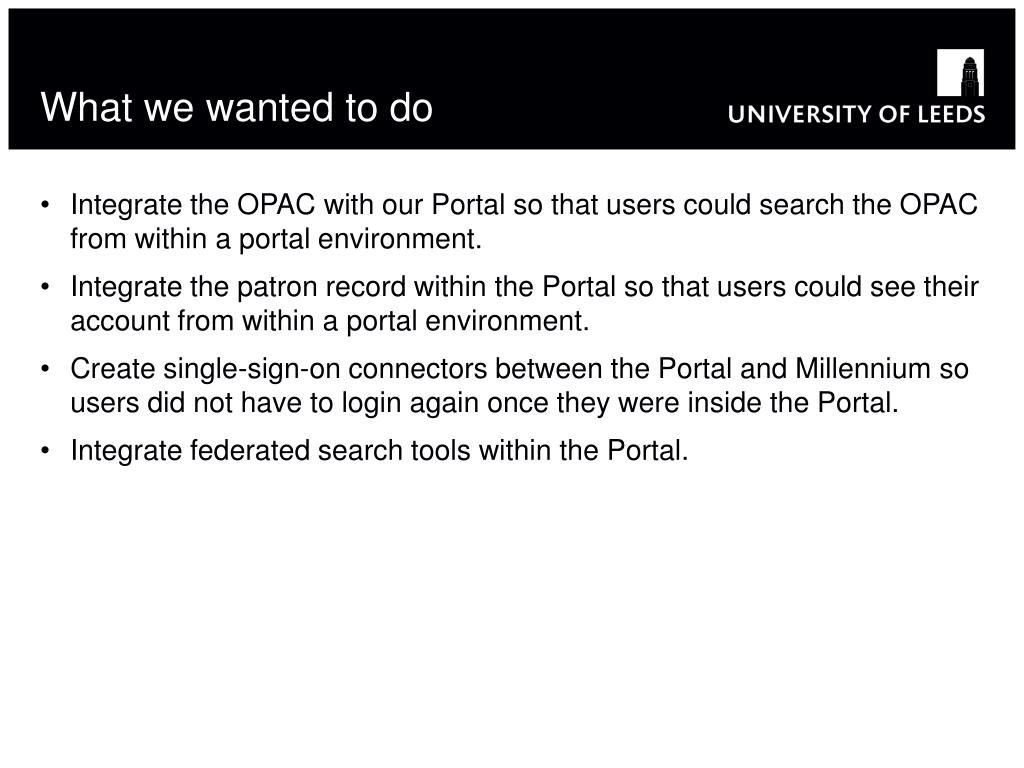Select the slide title 'What we wanted to do'

click(236, 107)
